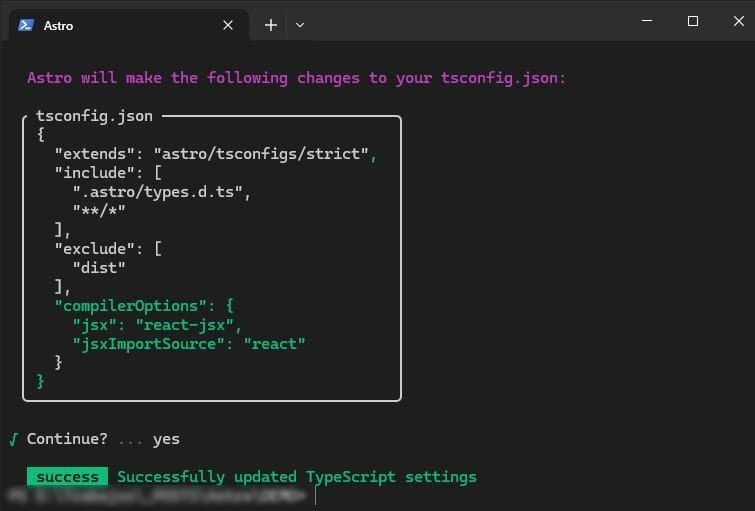Click the green checkmark before Continue?
The height and width of the screenshot is (511, 755).
click(x=13, y=439)
